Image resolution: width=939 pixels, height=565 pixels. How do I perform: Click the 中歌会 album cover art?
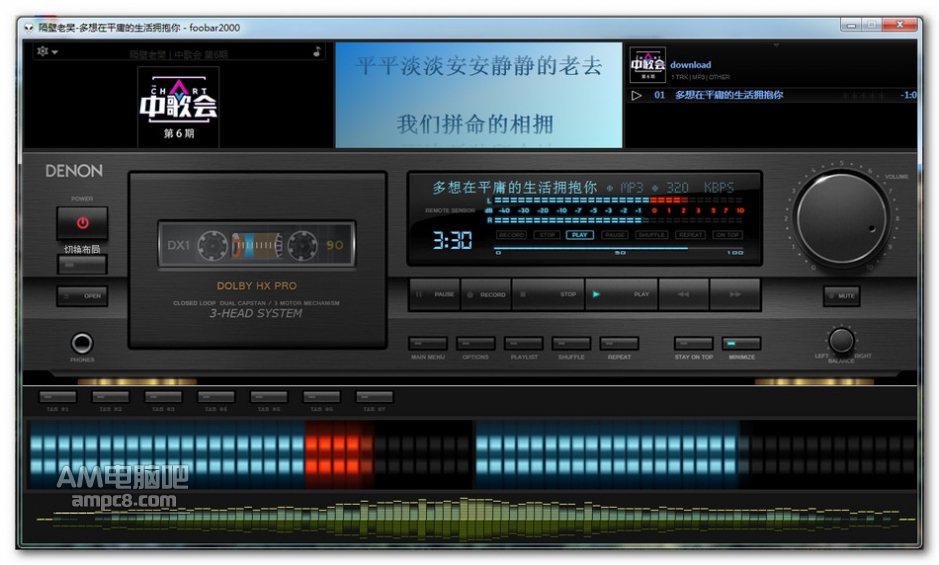pyautogui.click(x=178, y=107)
